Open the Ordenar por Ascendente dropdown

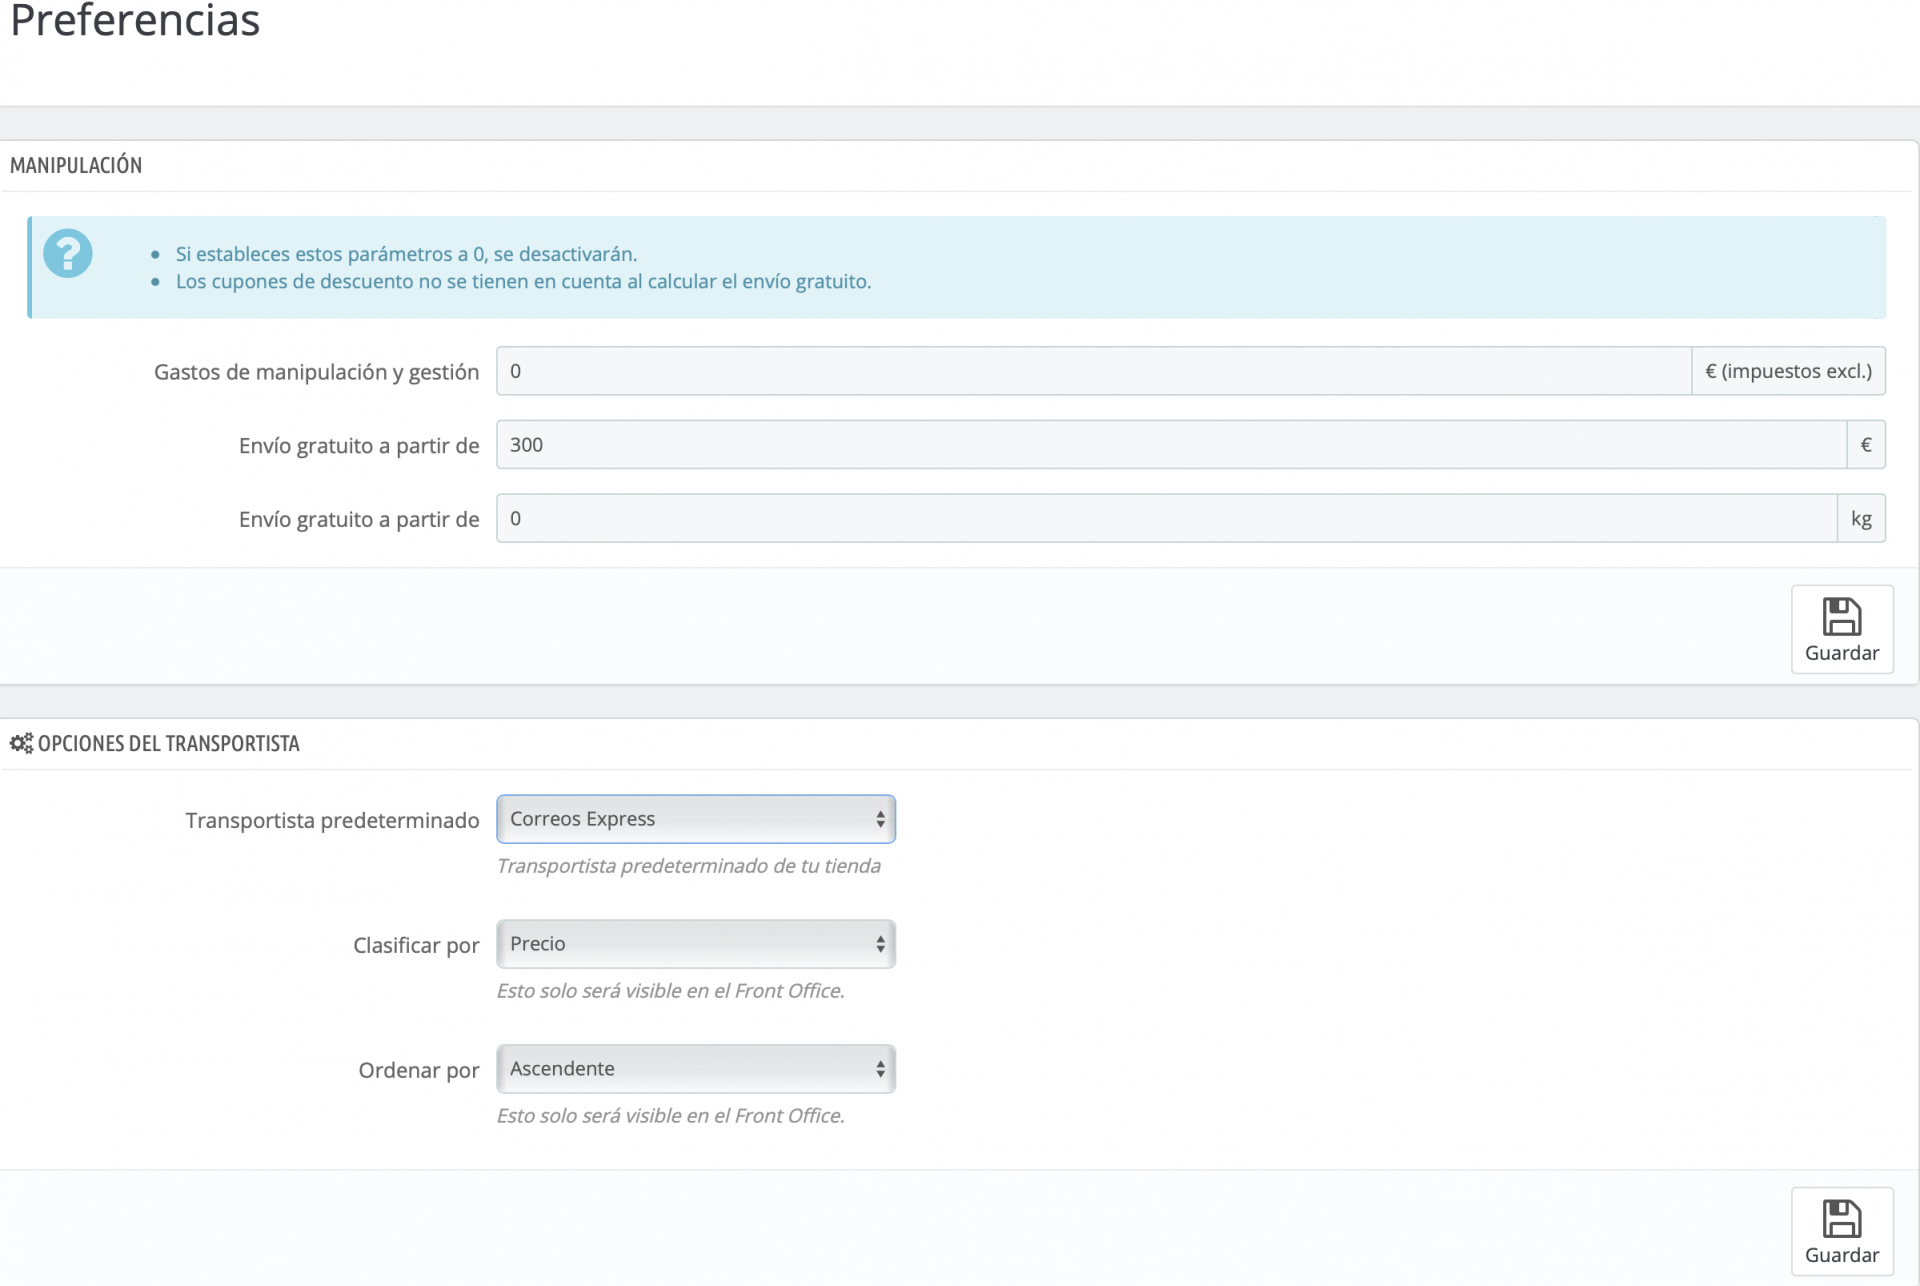tap(695, 1069)
